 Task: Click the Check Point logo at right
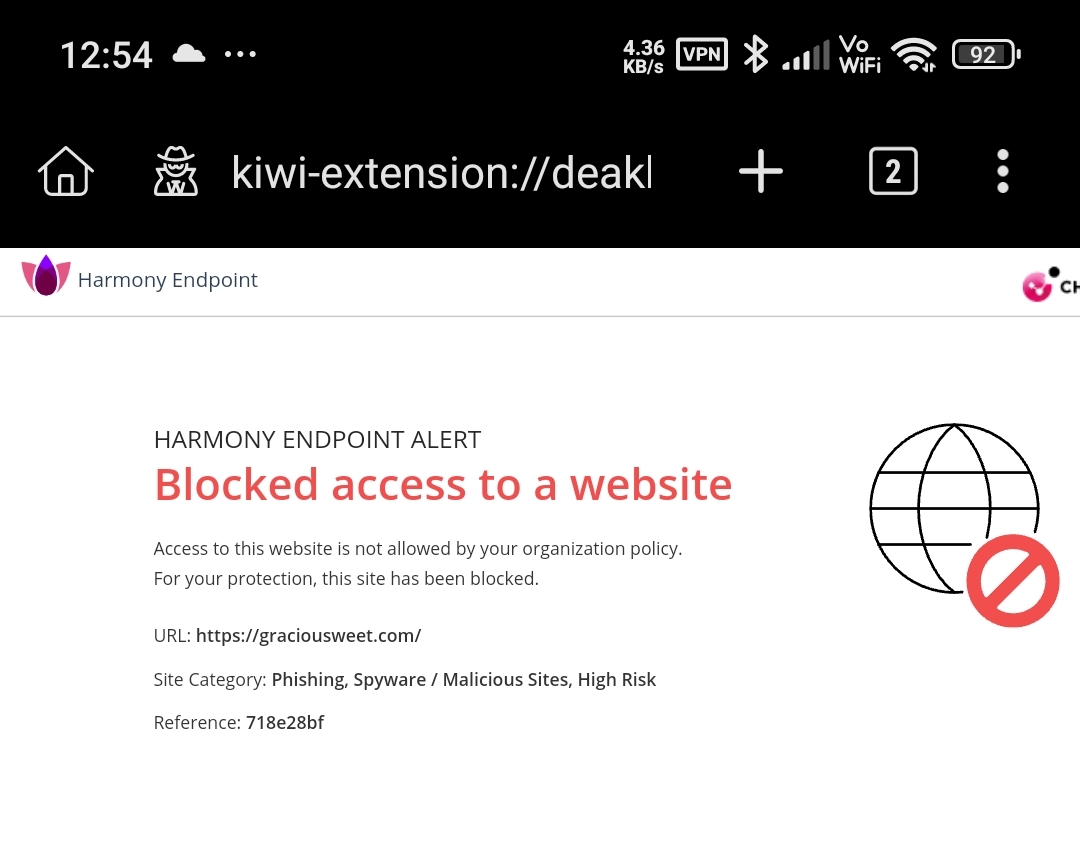(1051, 284)
